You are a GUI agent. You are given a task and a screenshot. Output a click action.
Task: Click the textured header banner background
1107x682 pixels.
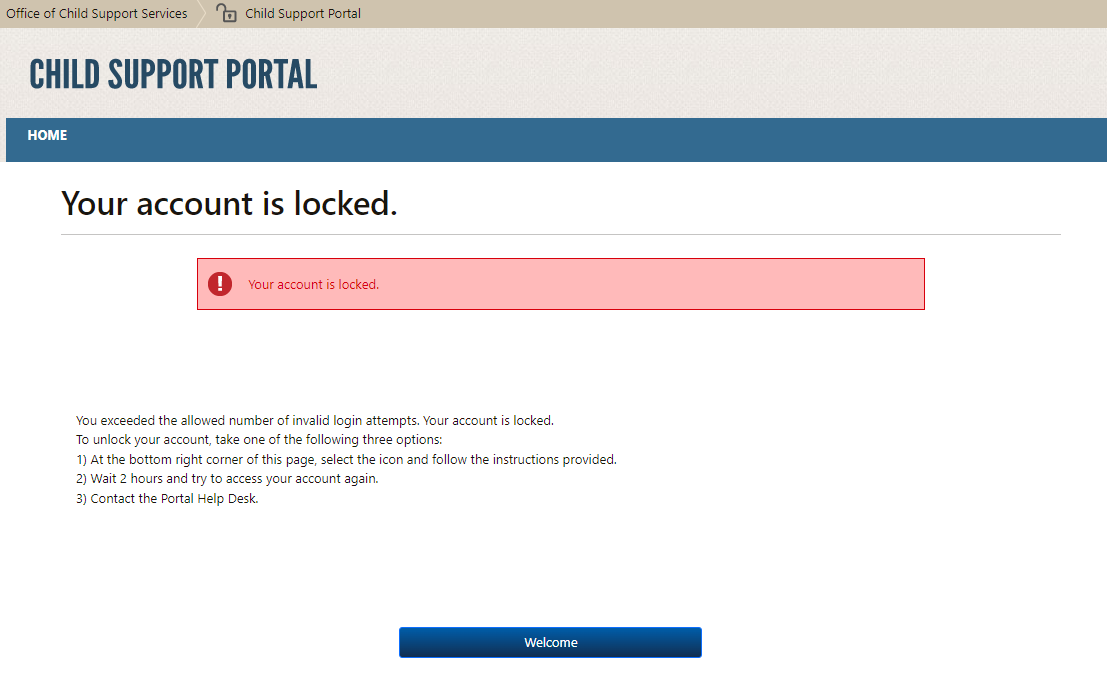pyautogui.click(x=700, y=75)
